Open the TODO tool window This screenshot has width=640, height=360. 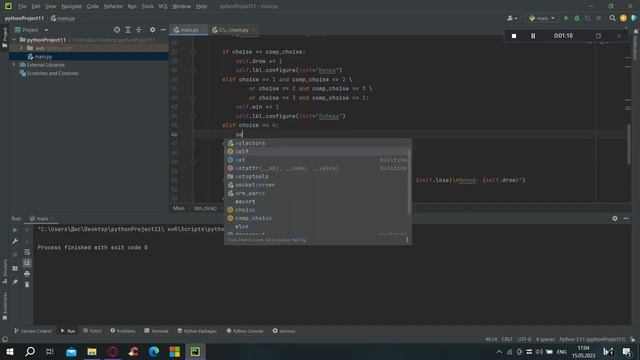(x=92, y=331)
